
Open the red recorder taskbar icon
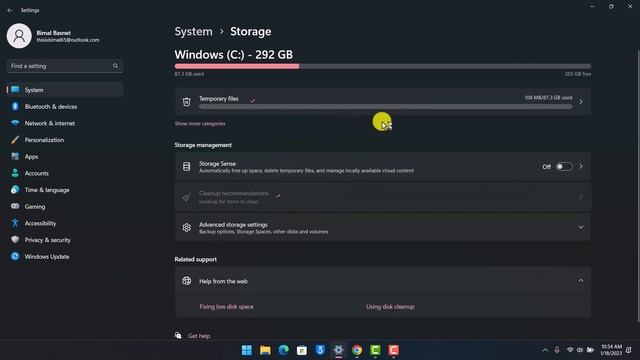pyautogui.click(x=393, y=350)
